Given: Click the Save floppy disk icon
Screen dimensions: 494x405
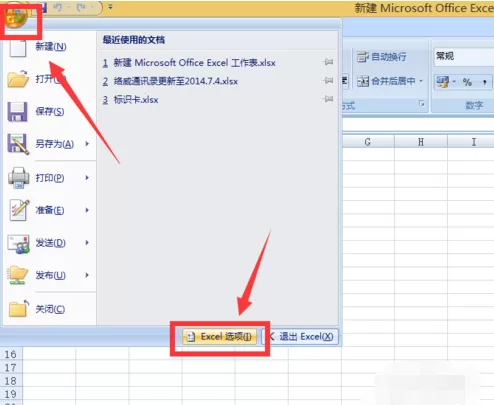Looking at the screenshot, I should (x=17, y=112).
